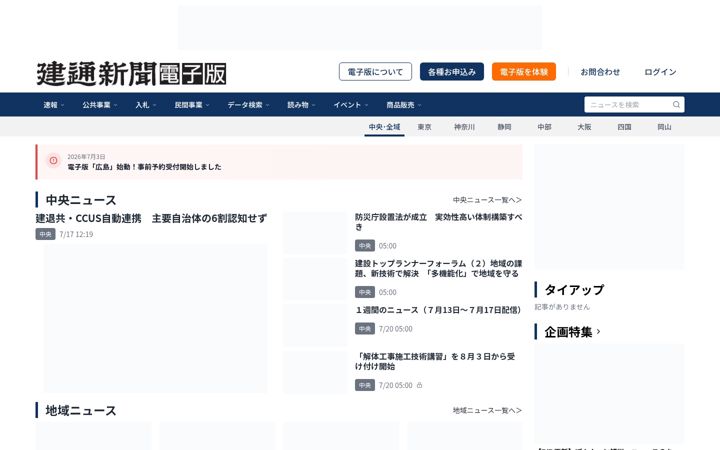This screenshot has width=720, height=450.
Task: Select the 岡山 region tab
Action: (664, 127)
